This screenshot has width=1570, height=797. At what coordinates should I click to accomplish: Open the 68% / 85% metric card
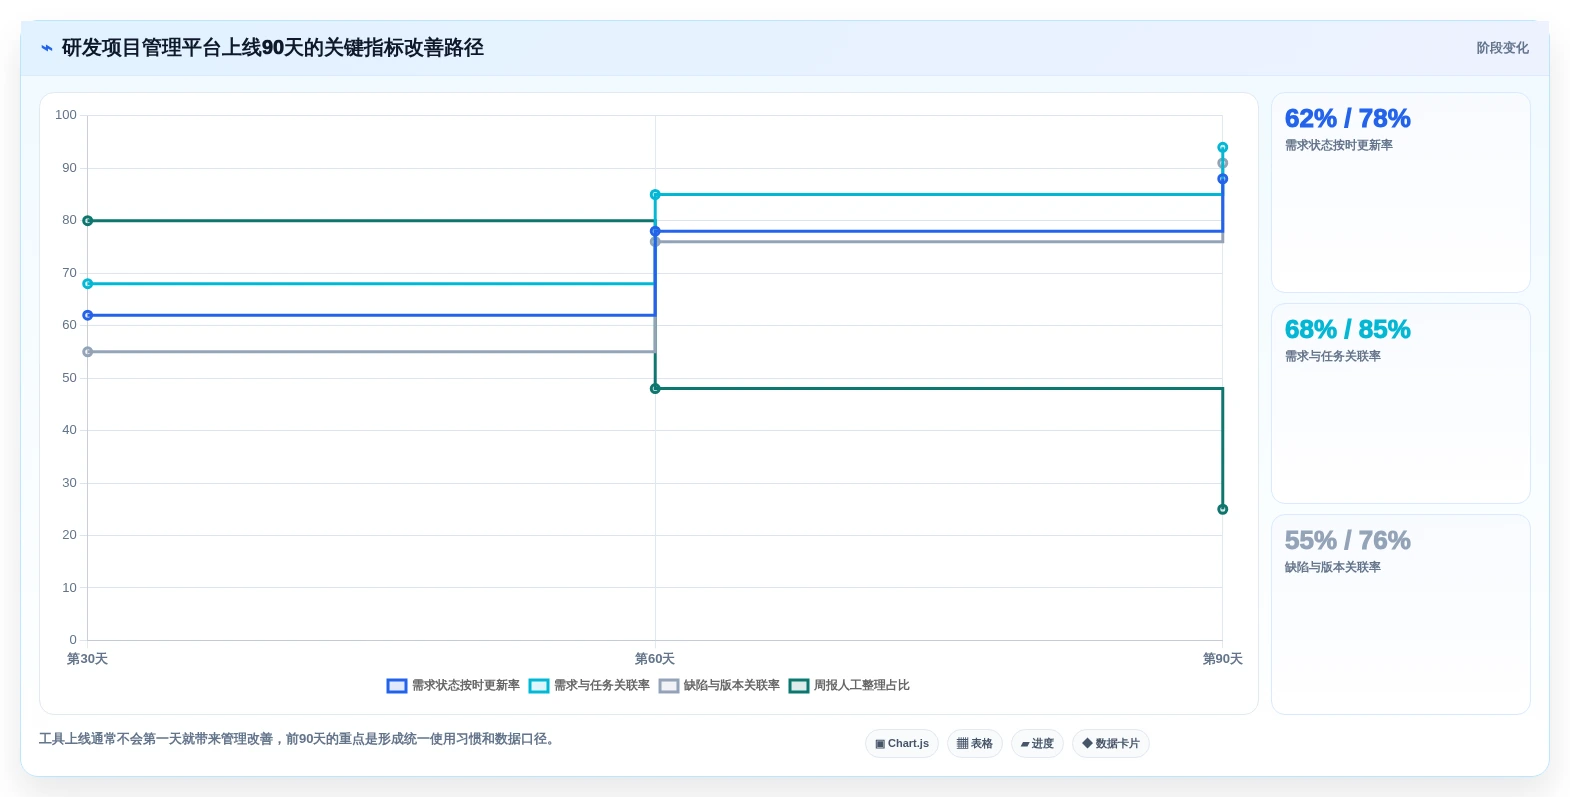[1400, 404]
